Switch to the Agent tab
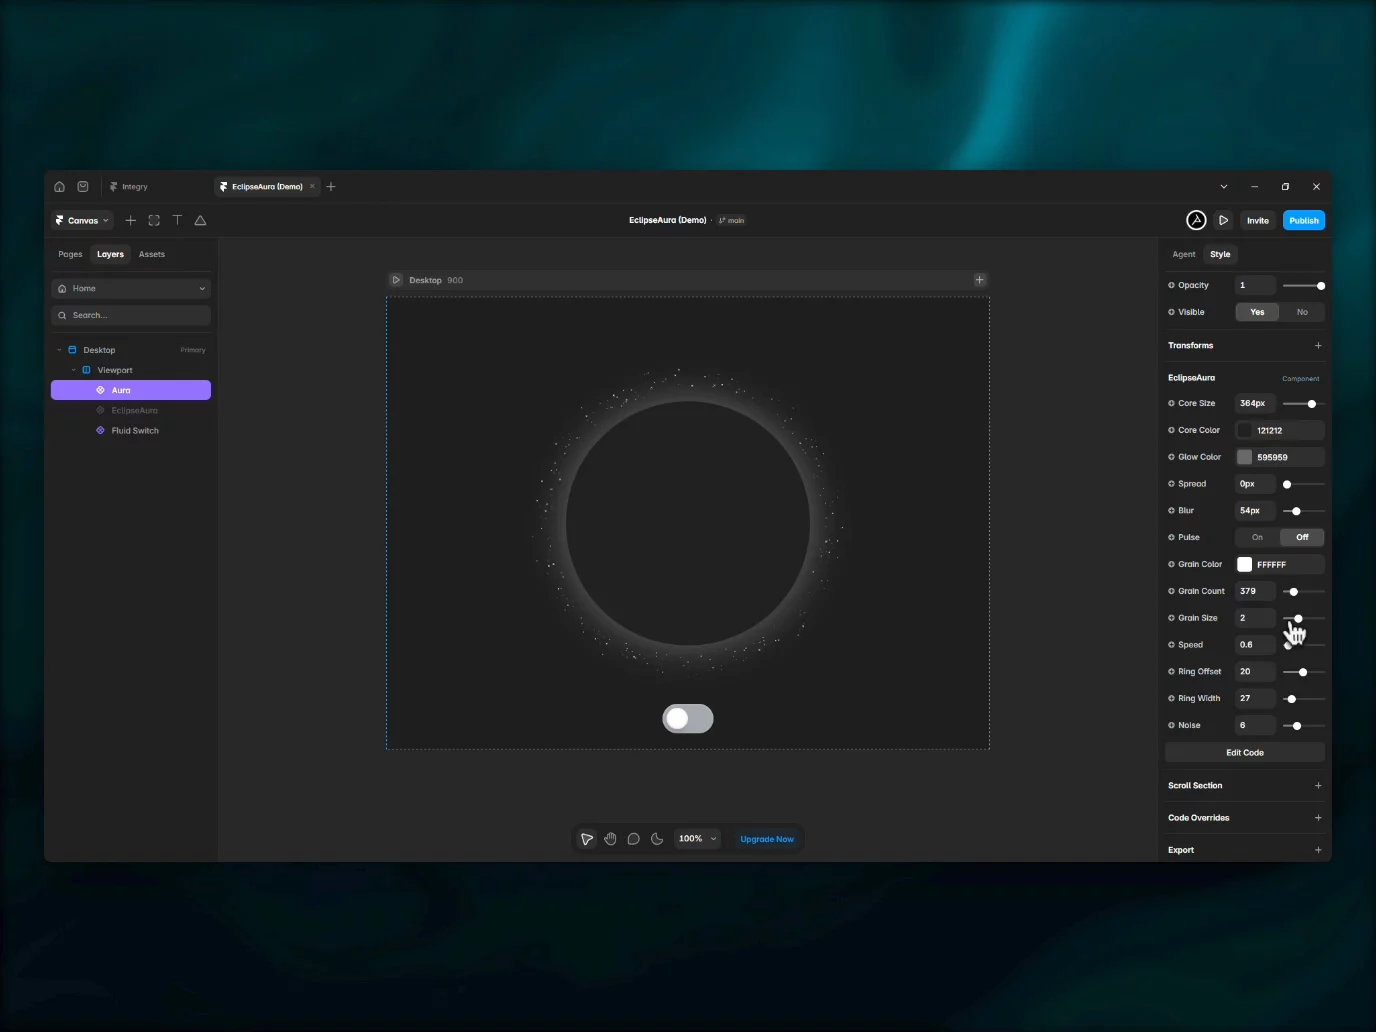Screen dimensions: 1376x1032 point(1184,254)
